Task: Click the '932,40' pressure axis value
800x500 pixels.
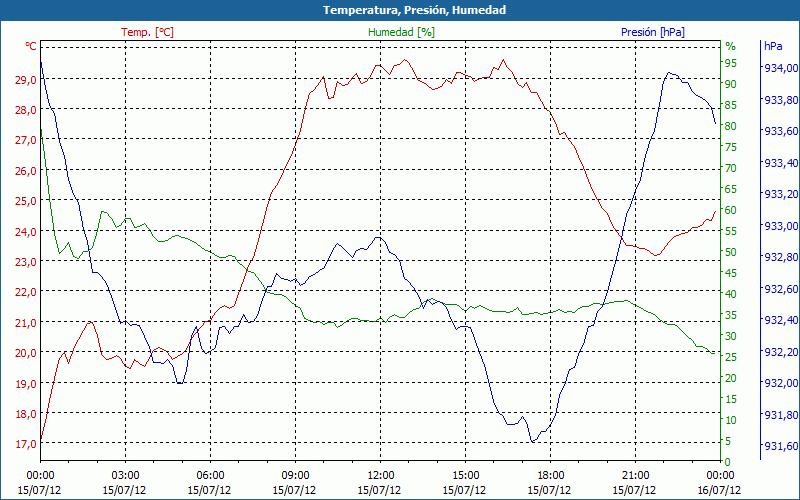Action: click(780, 320)
